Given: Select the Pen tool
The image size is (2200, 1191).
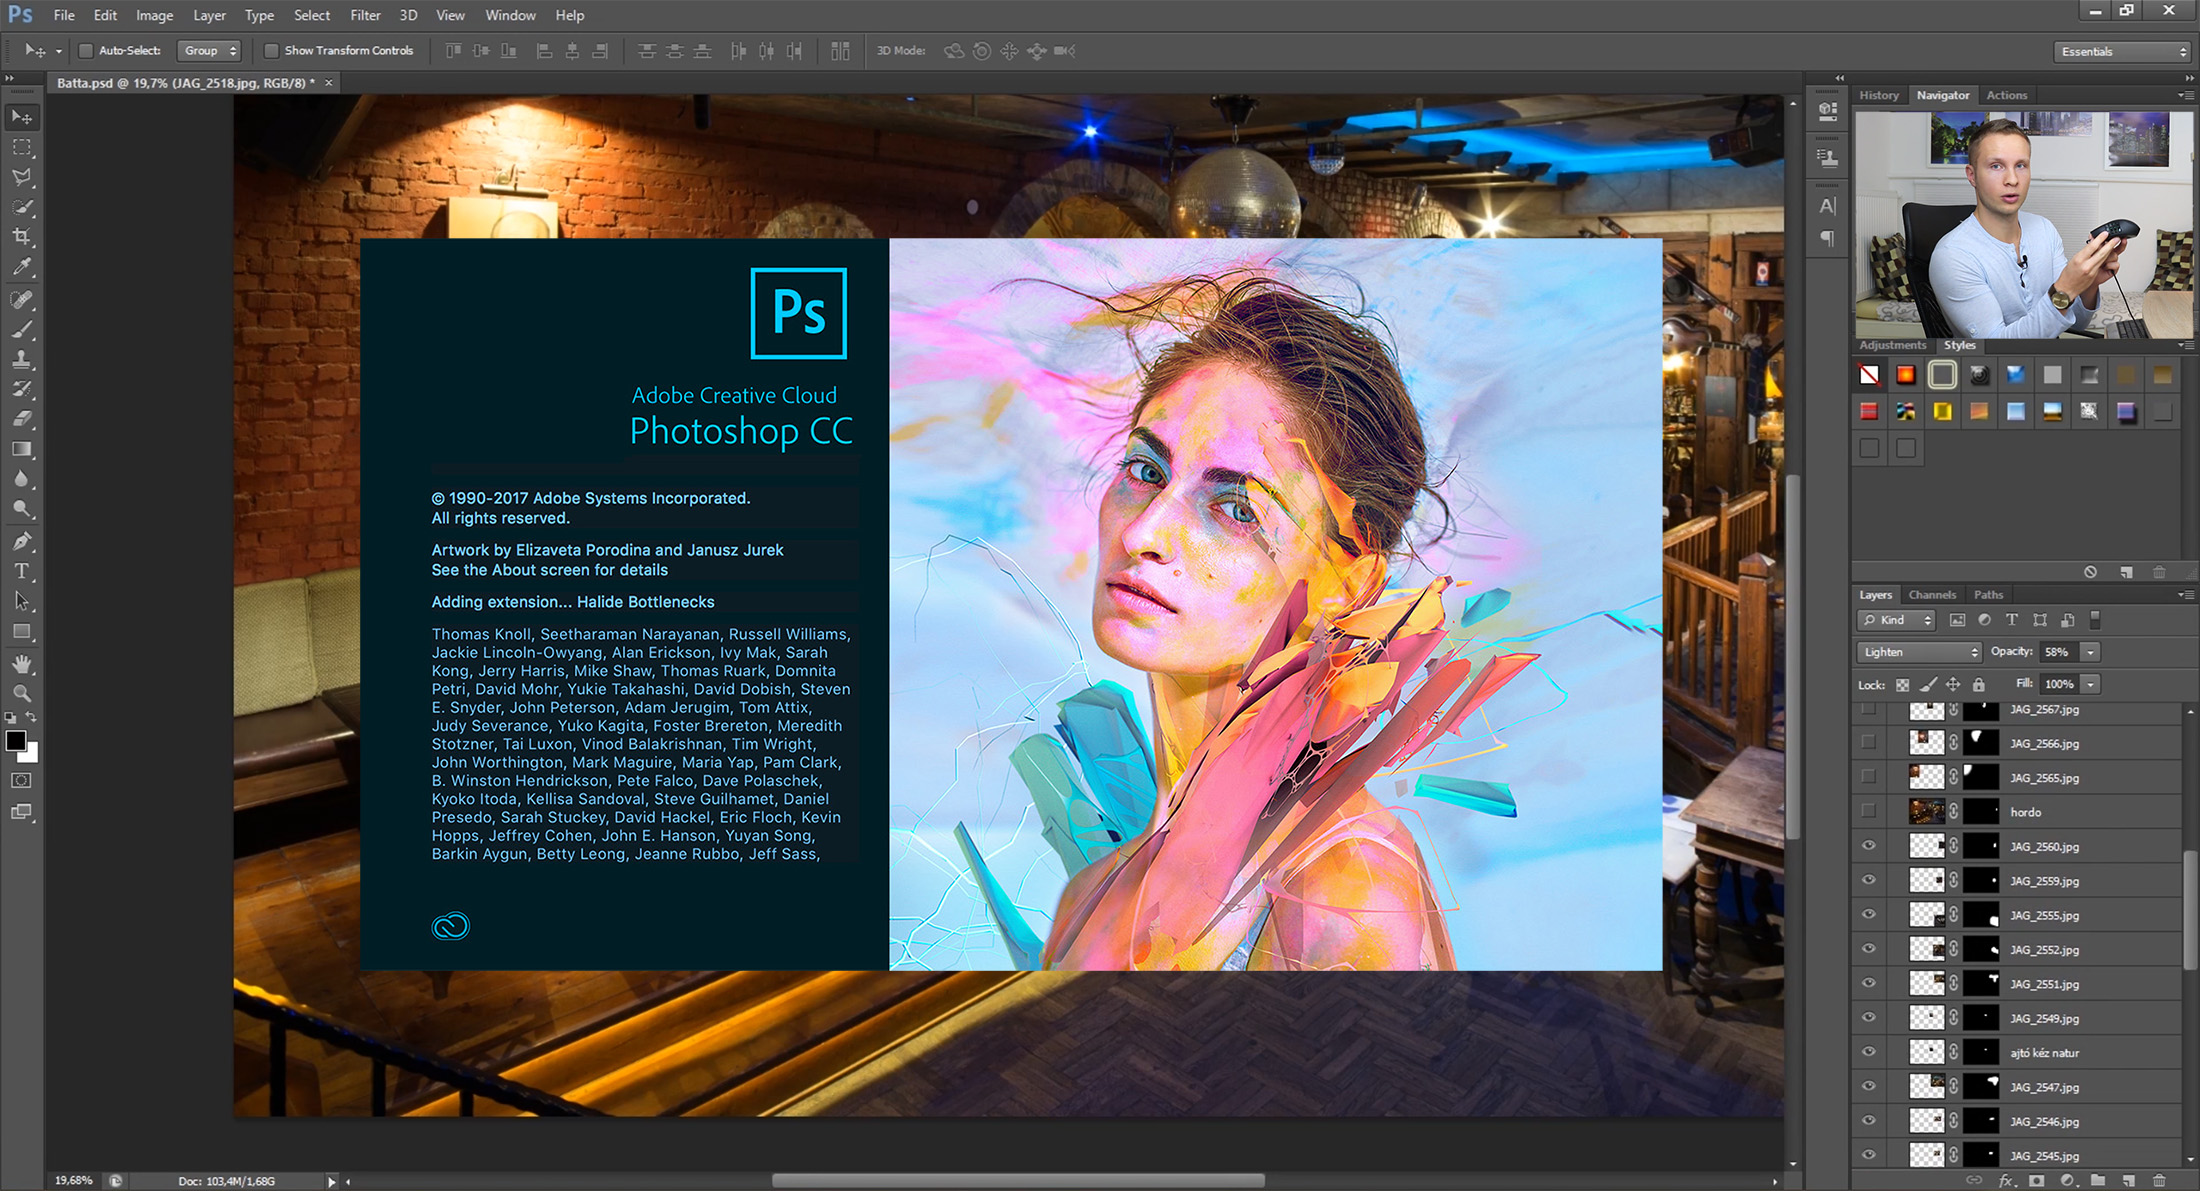Looking at the screenshot, I should (21, 541).
